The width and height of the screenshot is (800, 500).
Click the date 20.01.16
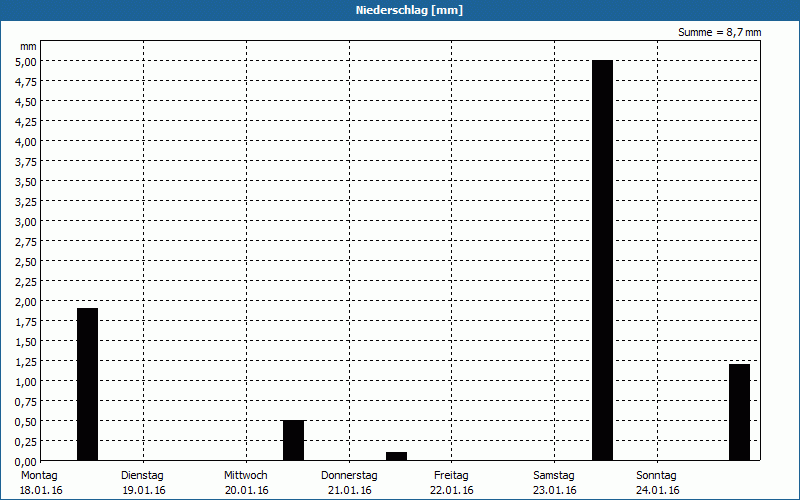click(x=246, y=490)
